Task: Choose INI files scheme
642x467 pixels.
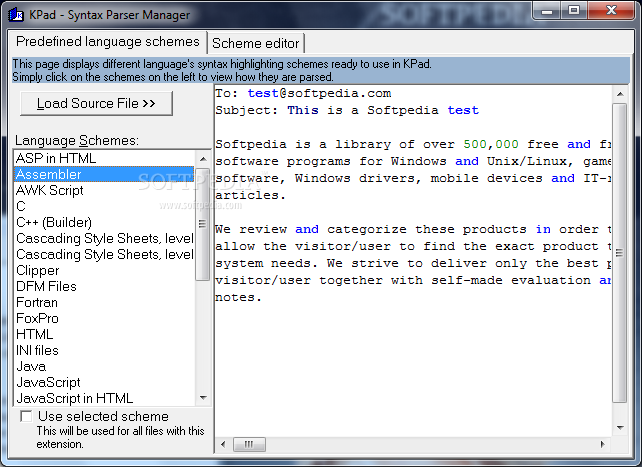Action: pos(104,350)
